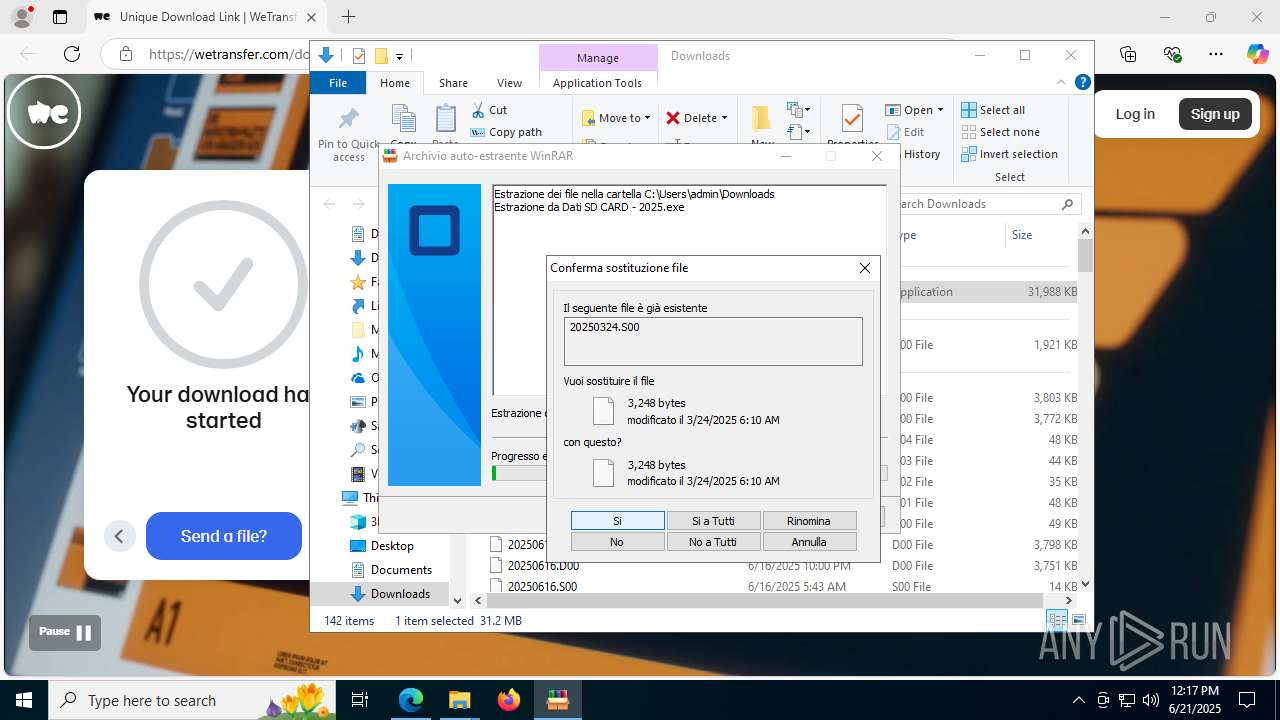Click the existing file's document icon
The image size is (1280, 720).
603,411
